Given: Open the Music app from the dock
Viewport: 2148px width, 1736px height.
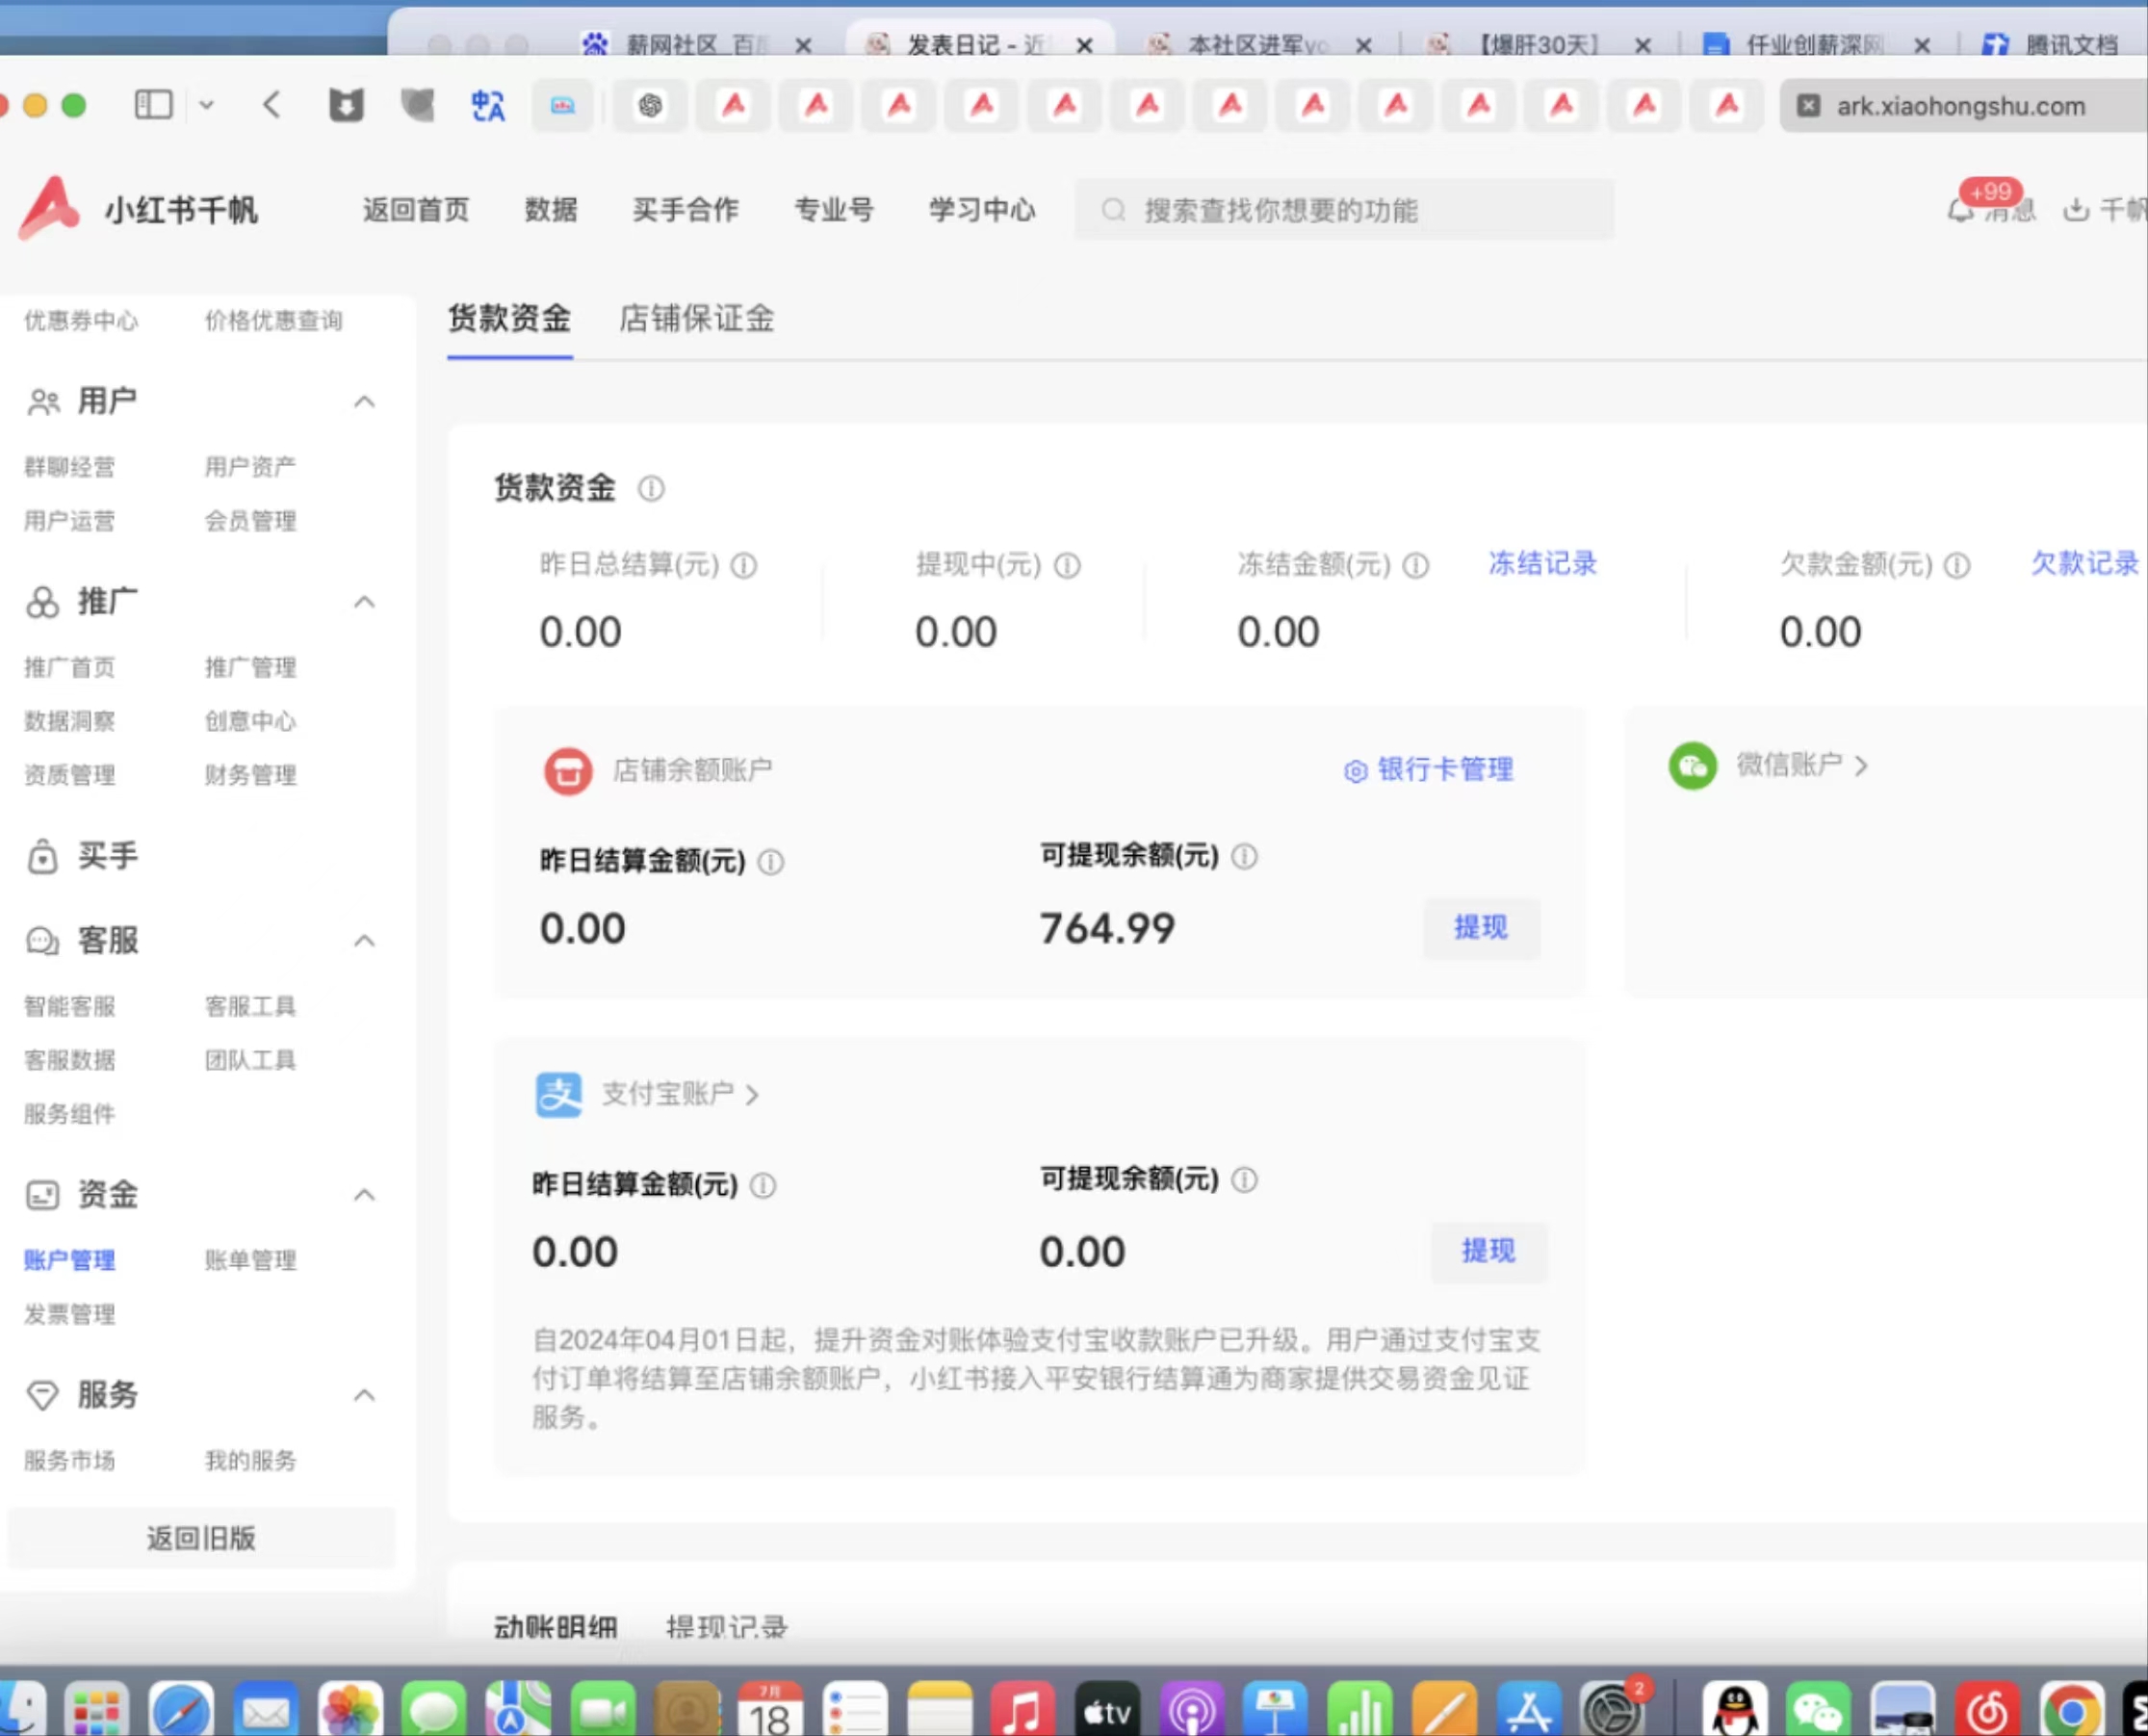Looking at the screenshot, I should (x=1023, y=1709).
